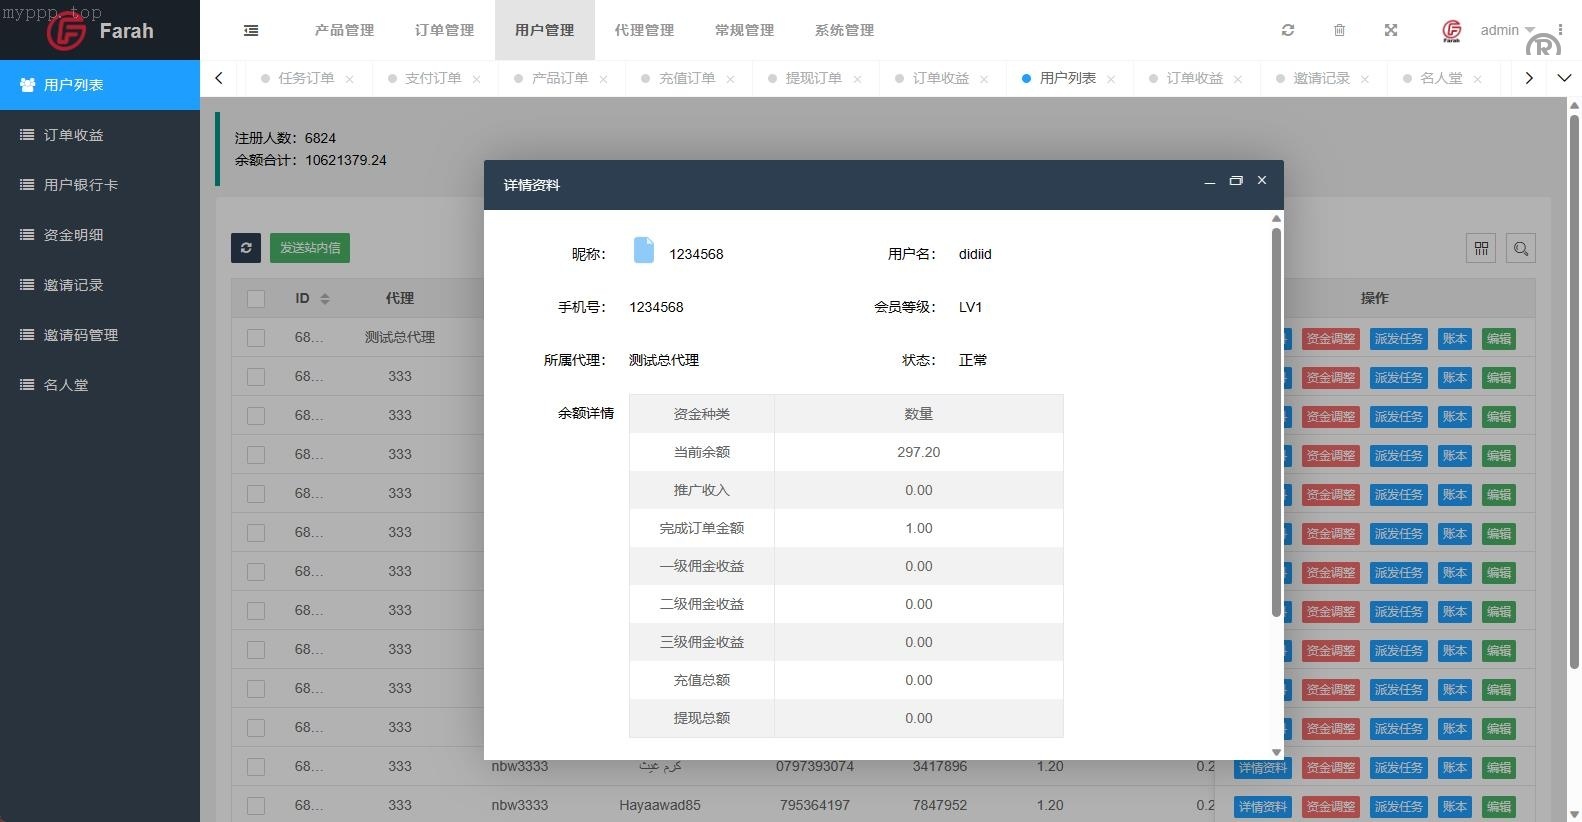Open 资金明细 in the sidebar

click(73, 235)
